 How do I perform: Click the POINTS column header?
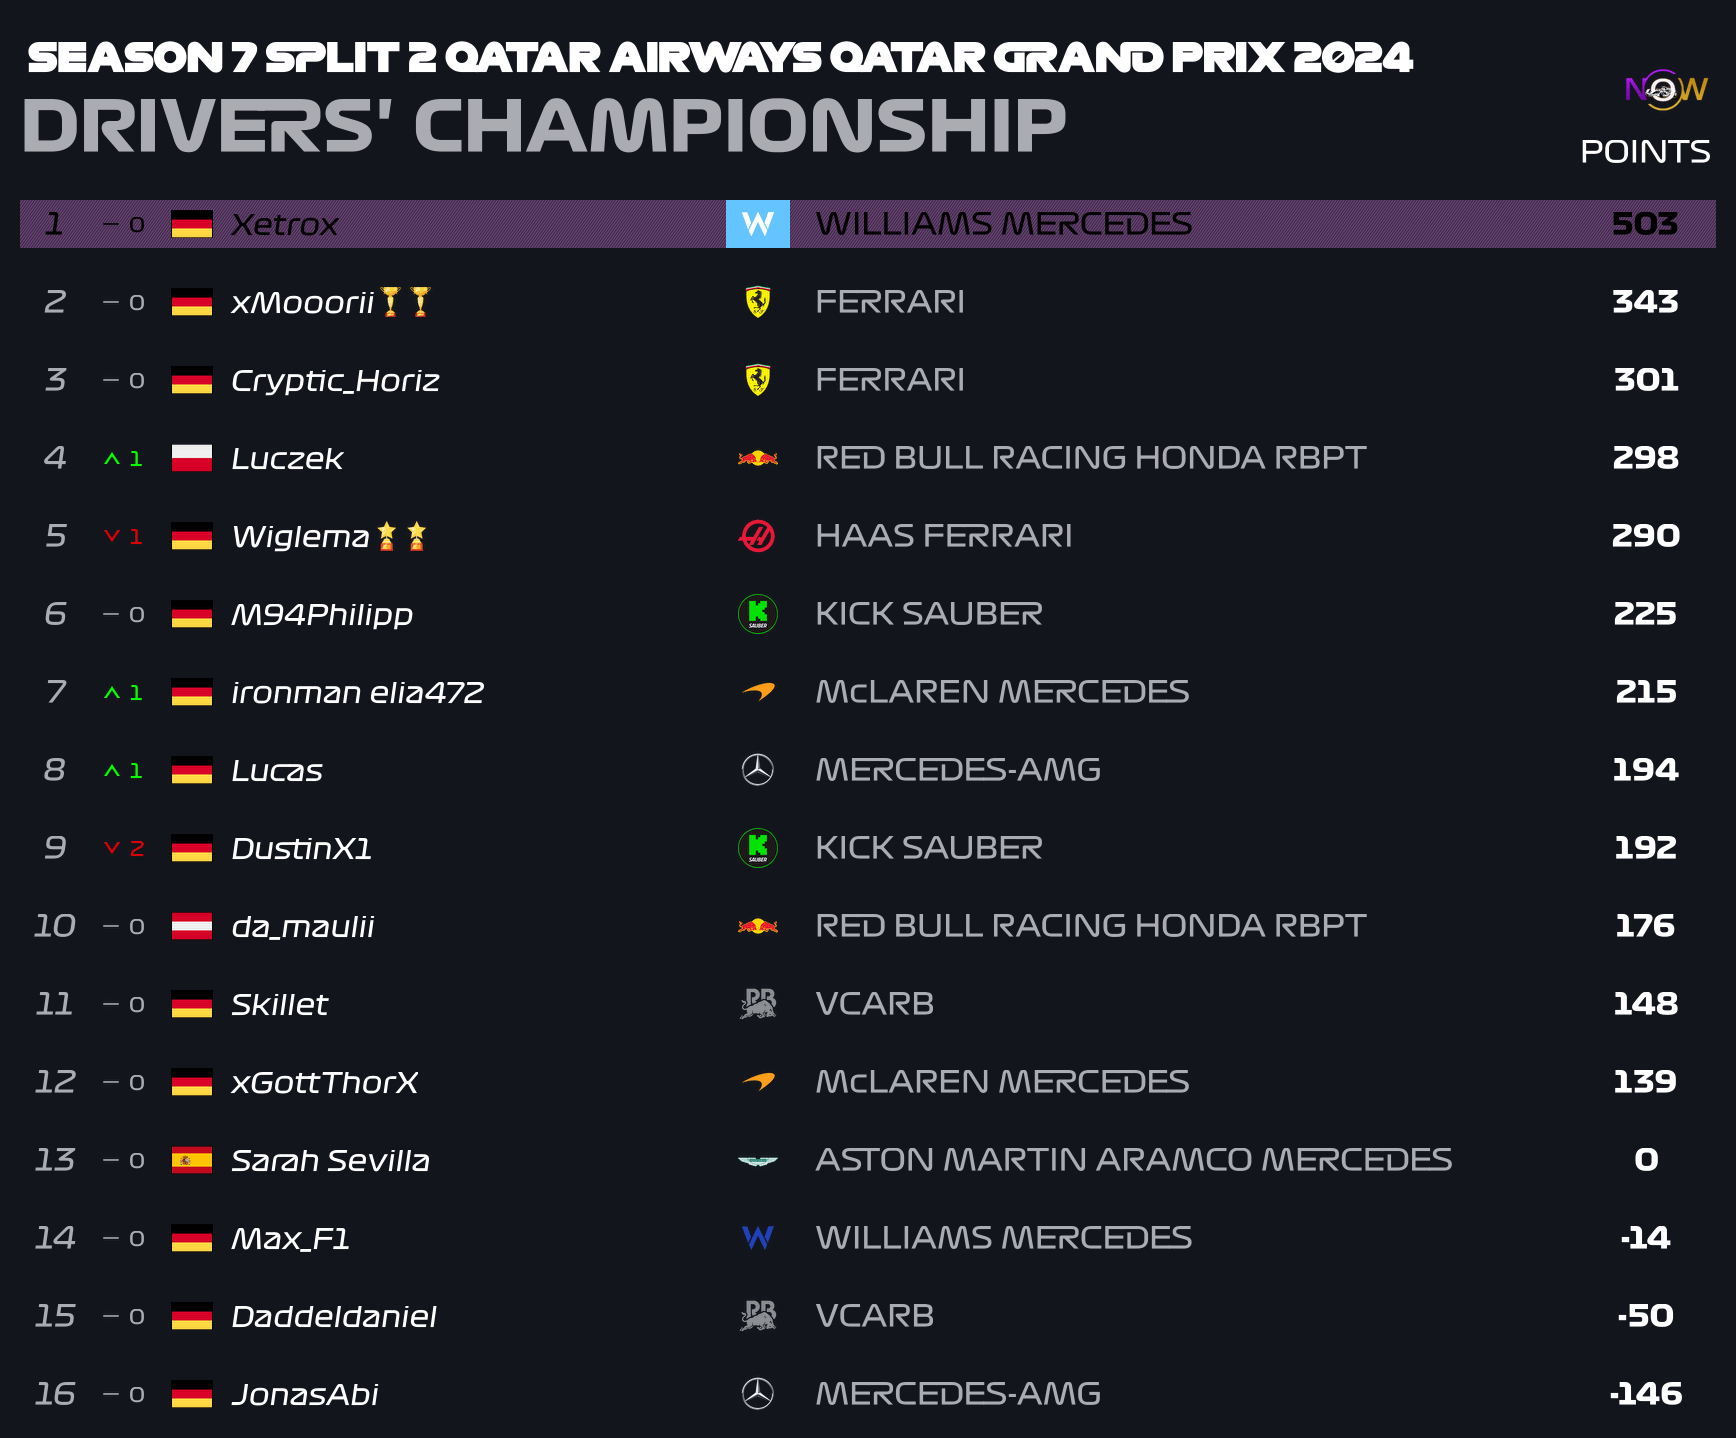(1645, 152)
